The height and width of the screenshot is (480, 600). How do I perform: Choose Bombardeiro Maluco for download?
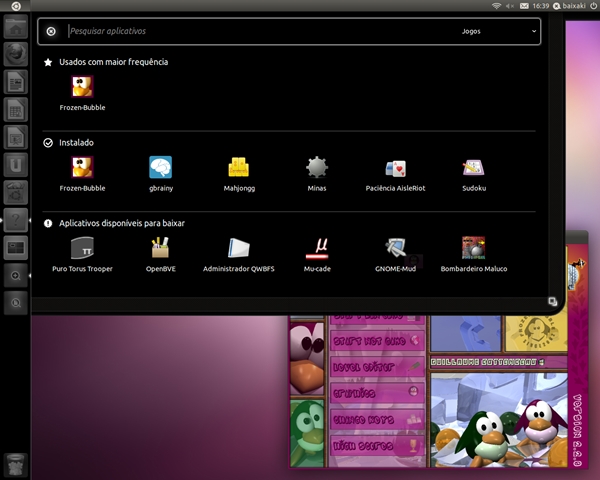474,248
